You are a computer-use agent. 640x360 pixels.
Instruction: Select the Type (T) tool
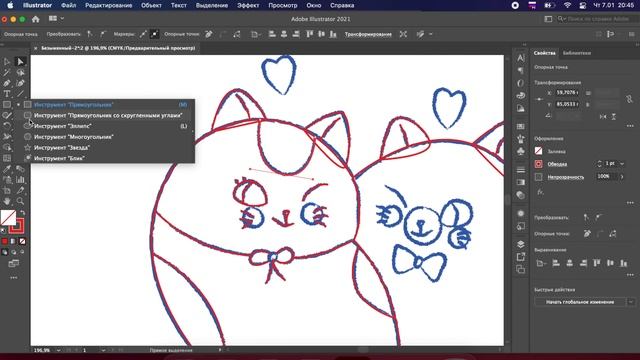click(7, 94)
